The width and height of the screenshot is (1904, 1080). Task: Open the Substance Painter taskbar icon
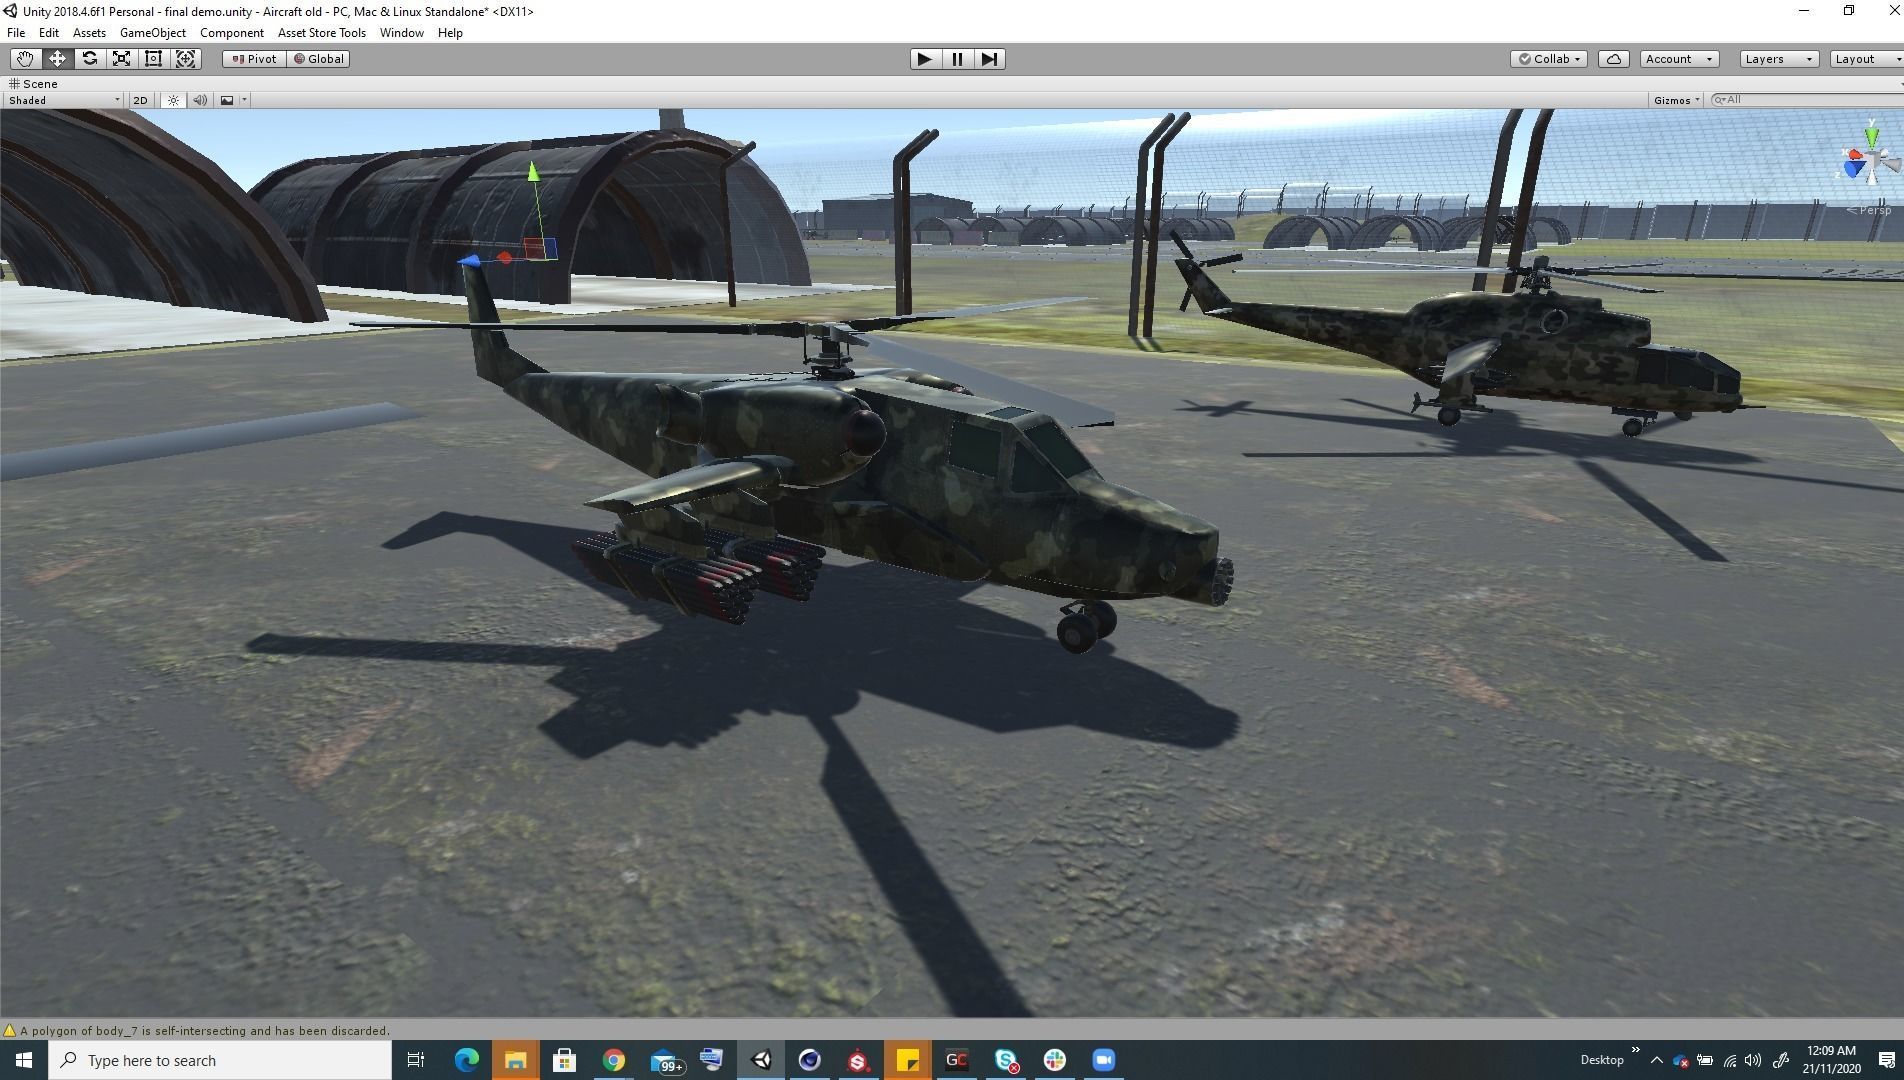(x=859, y=1060)
